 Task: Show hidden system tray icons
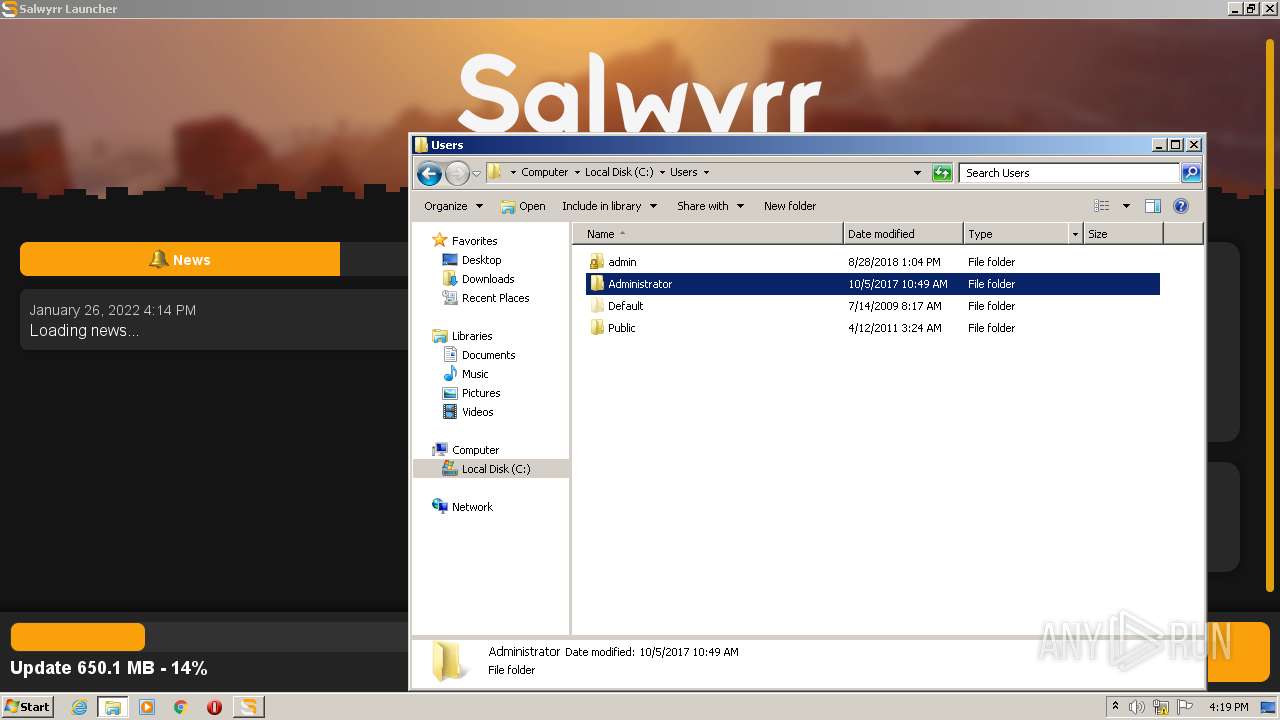pyautogui.click(x=1115, y=707)
